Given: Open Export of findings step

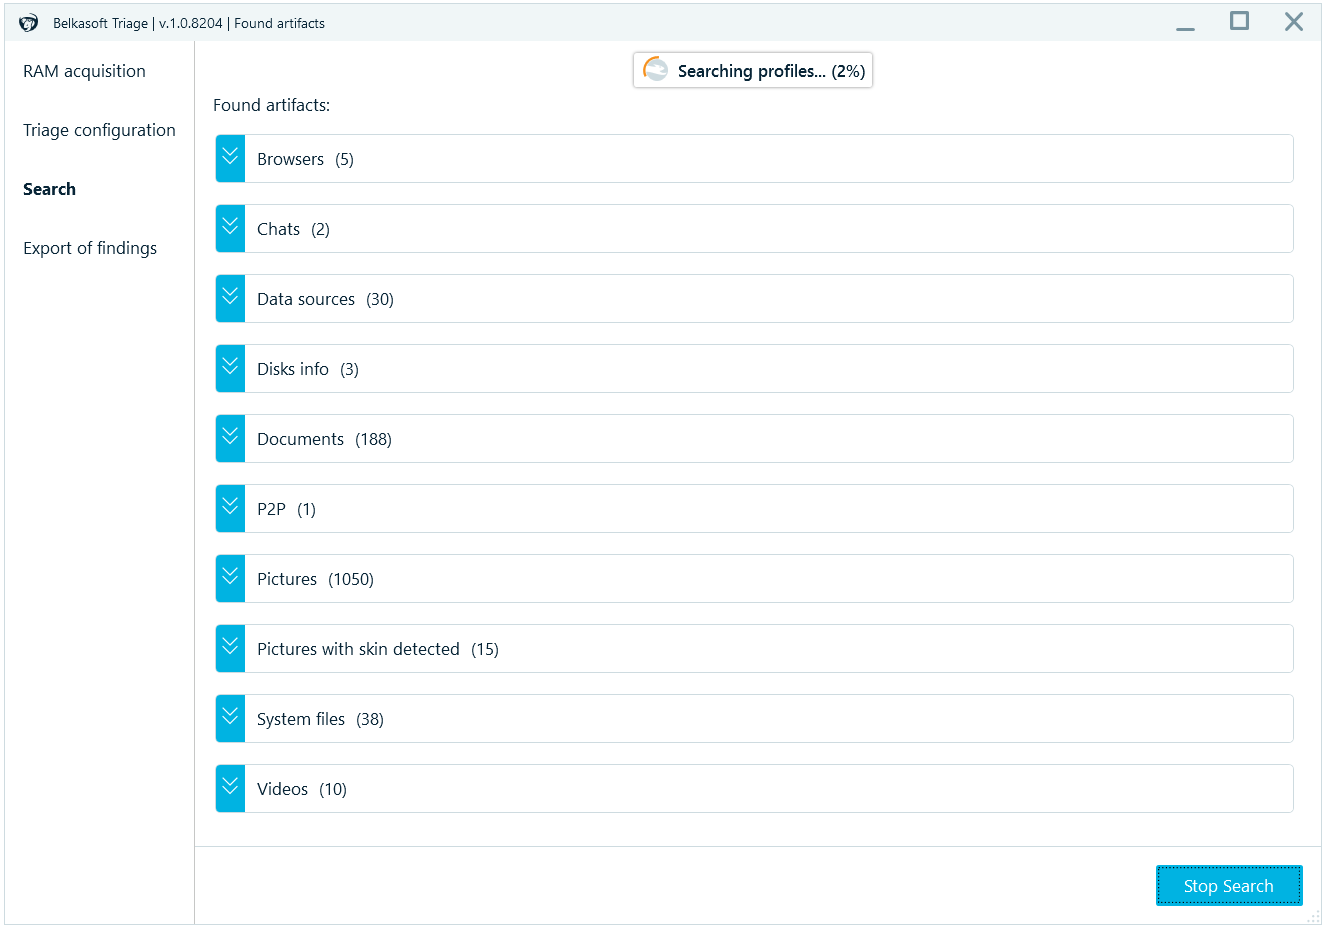Looking at the screenshot, I should click(90, 248).
